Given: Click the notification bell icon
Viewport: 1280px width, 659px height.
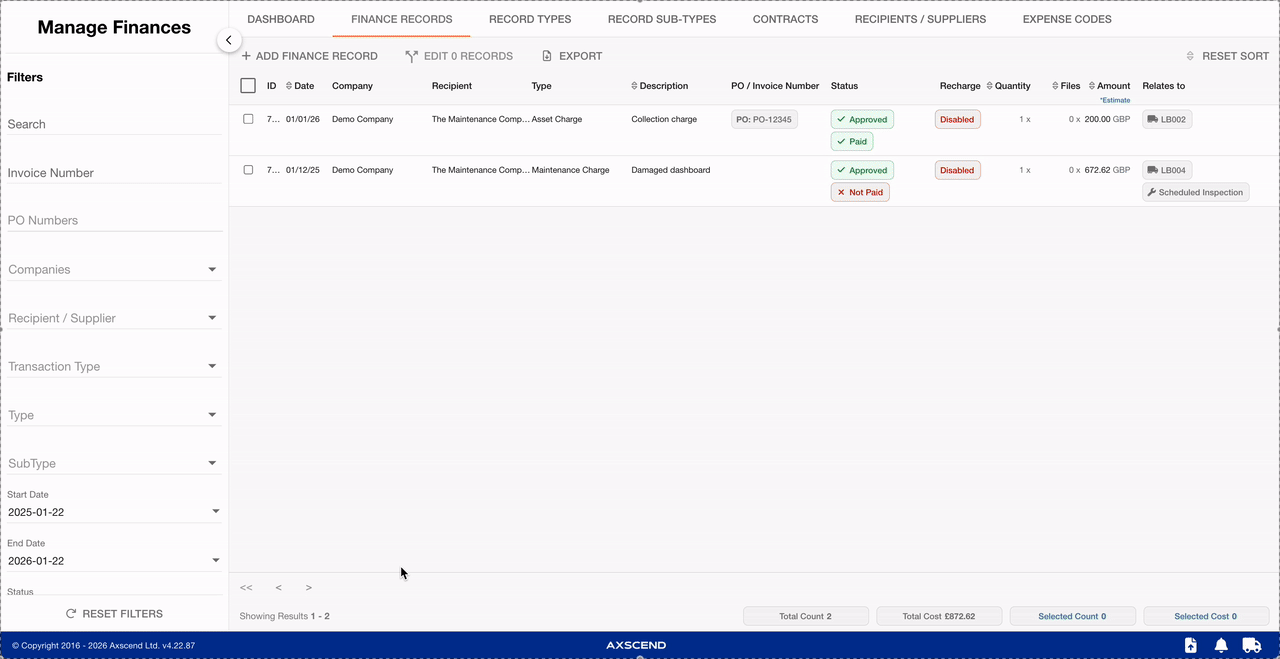Looking at the screenshot, I should click(1221, 646).
